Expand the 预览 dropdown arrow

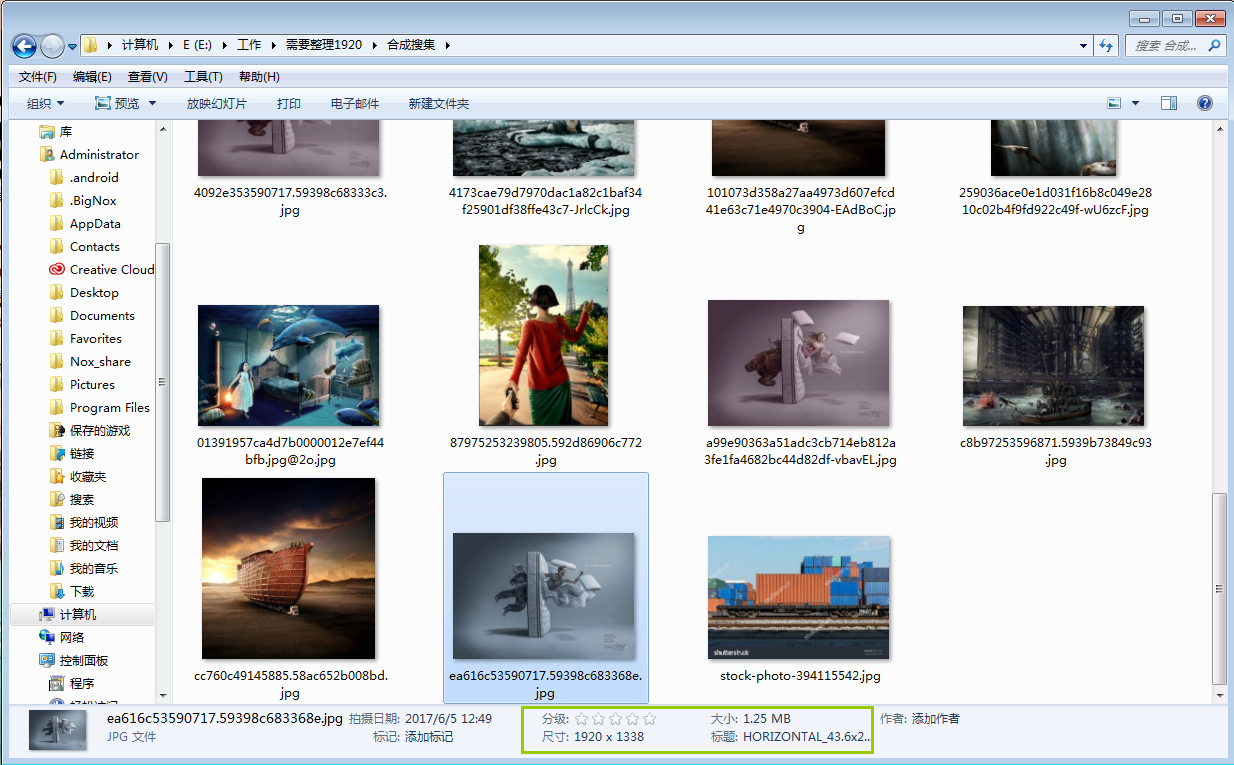153,103
